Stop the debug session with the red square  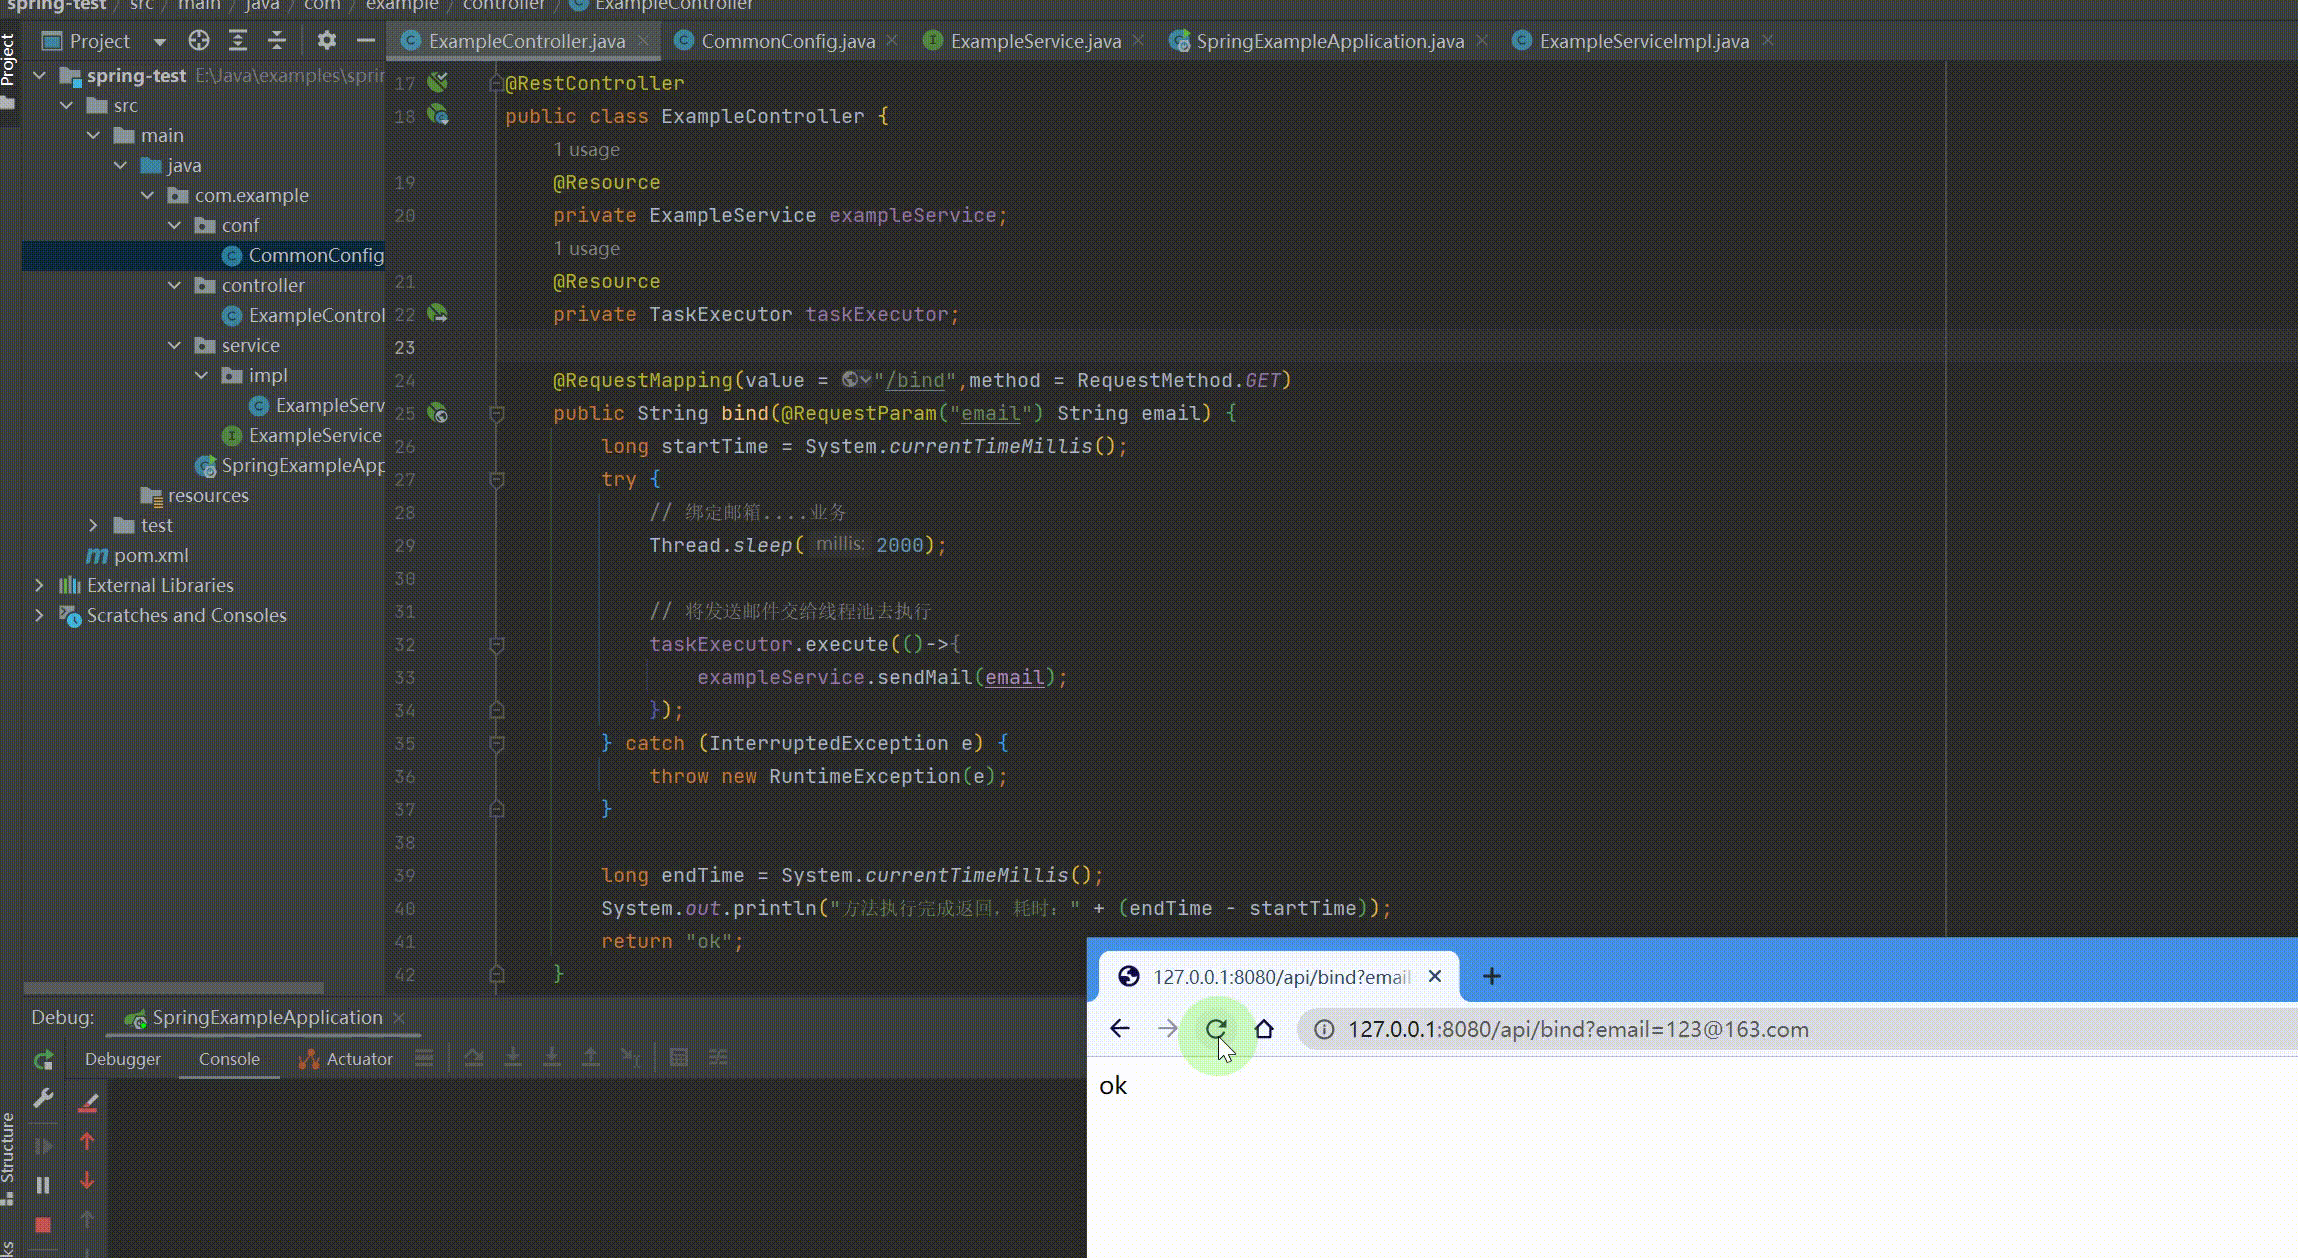[43, 1224]
